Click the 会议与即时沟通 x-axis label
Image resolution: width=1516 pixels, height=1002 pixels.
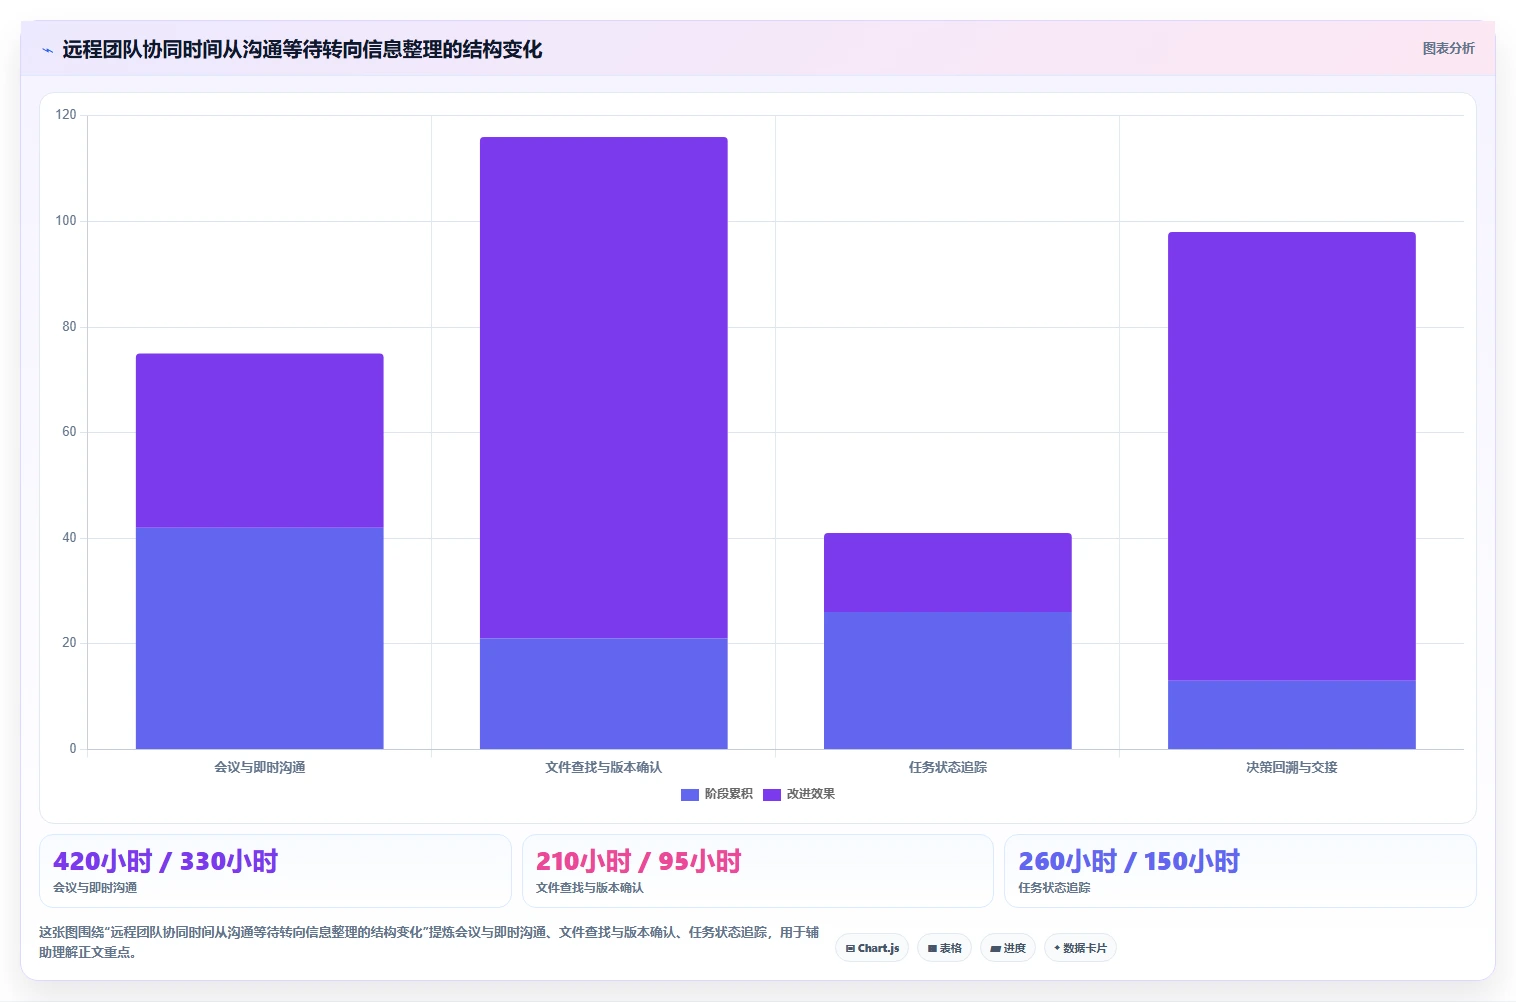click(260, 768)
